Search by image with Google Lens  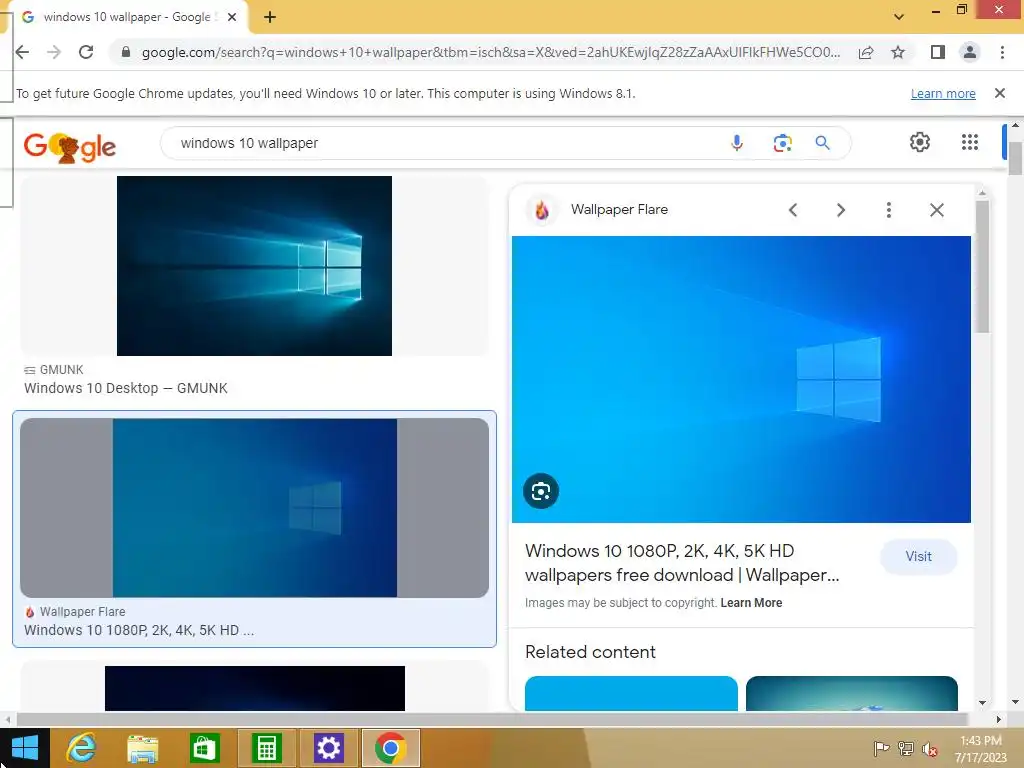[782, 142]
